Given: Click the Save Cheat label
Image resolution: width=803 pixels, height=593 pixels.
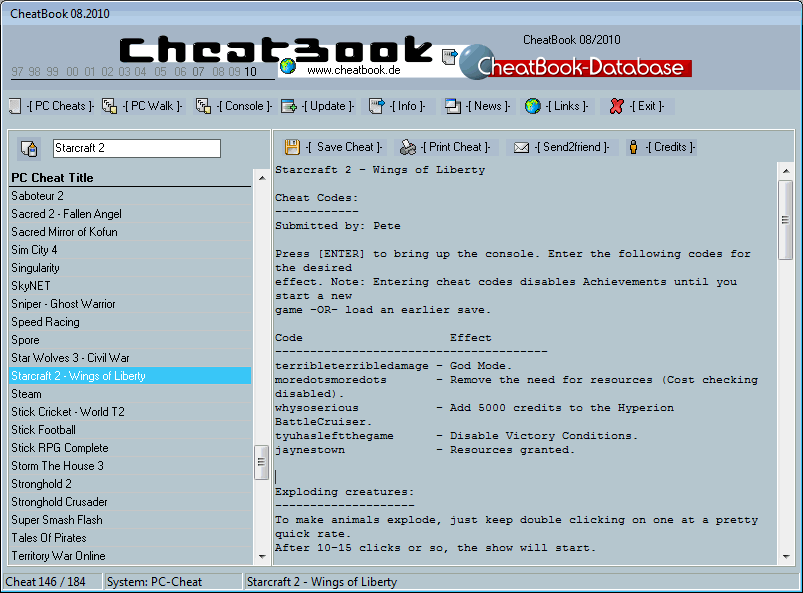Looking at the screenshot, I should (344, 147).
